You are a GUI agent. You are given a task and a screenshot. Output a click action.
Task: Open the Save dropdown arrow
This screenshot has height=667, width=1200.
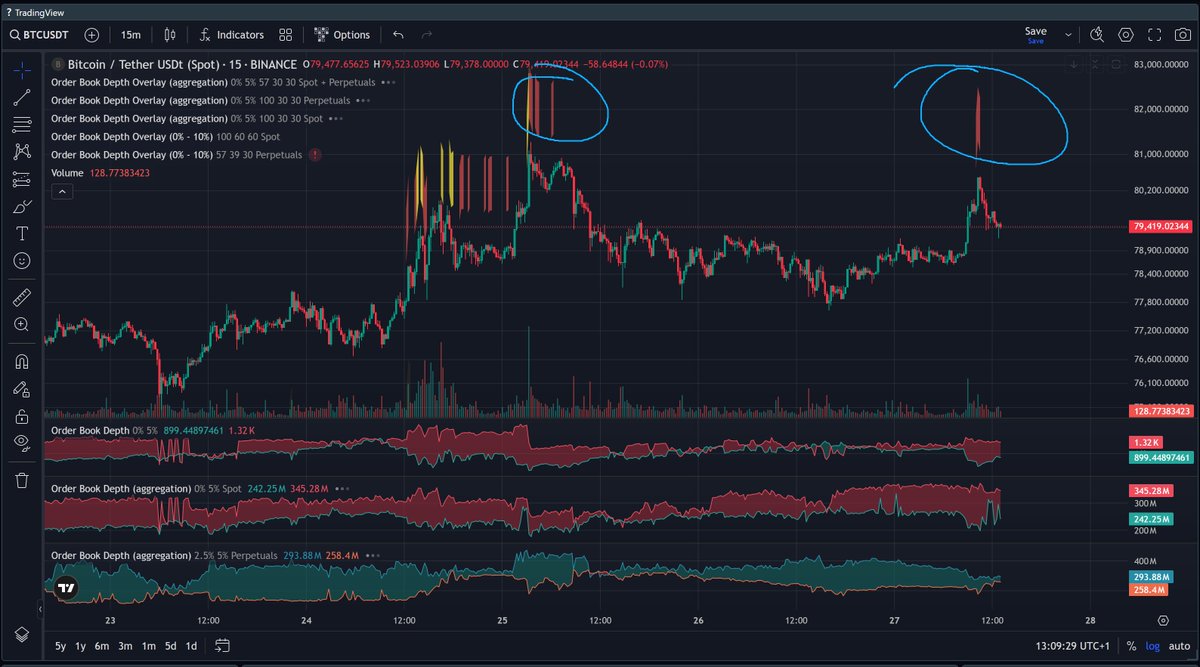1069,34
